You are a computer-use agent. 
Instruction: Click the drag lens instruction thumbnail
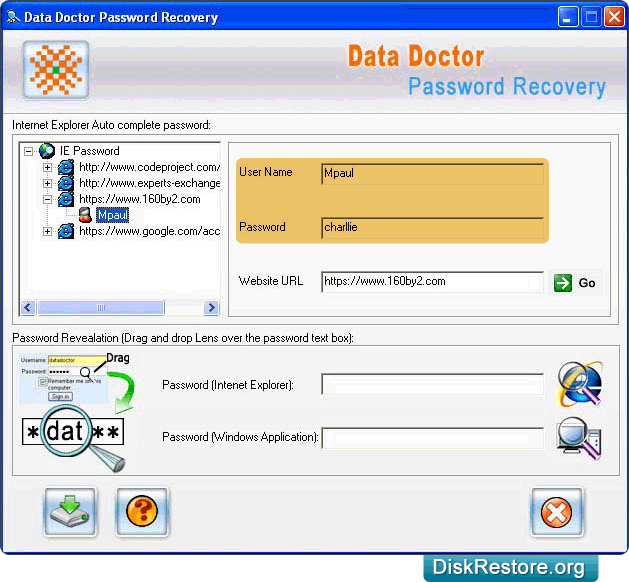tap(76, 411)
